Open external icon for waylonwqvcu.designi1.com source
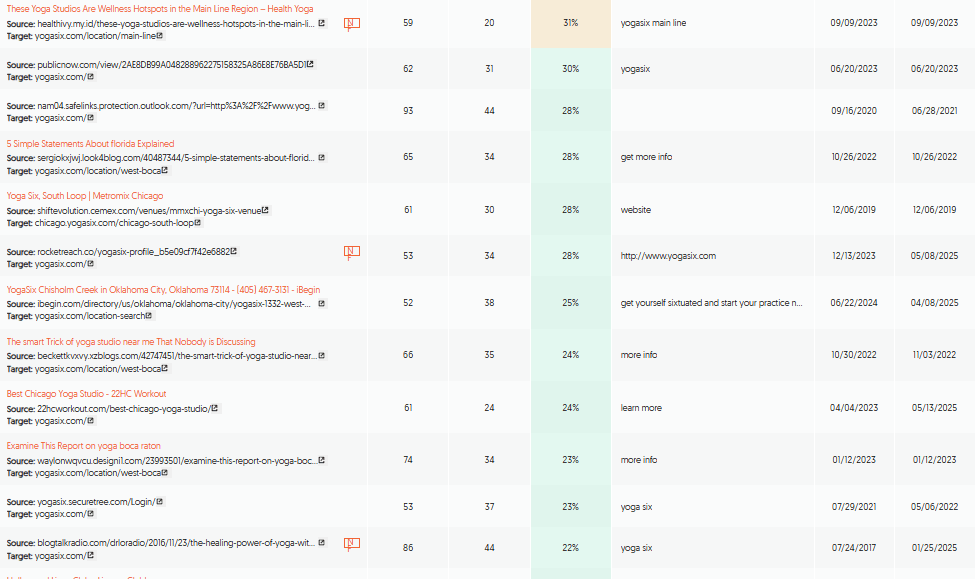Screen dimensions: 976x579 [x=322, y=460]
